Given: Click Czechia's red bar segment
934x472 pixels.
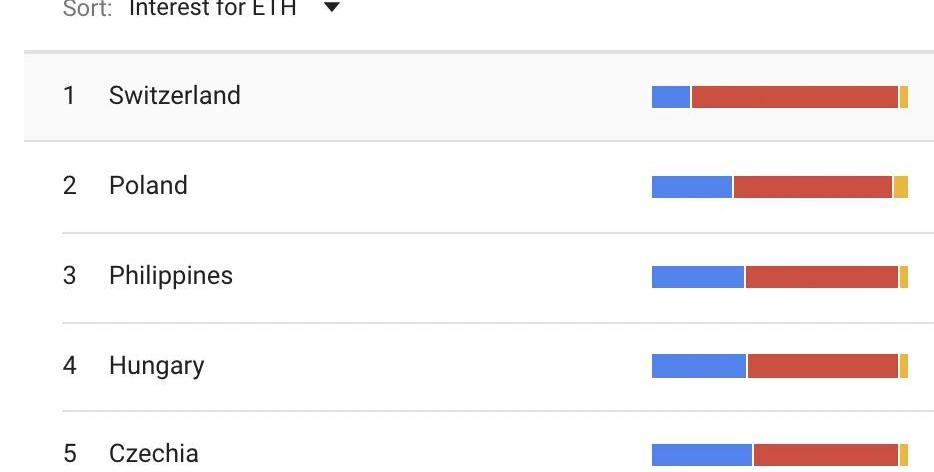Looking at the screenshot, I should [825, 456].
